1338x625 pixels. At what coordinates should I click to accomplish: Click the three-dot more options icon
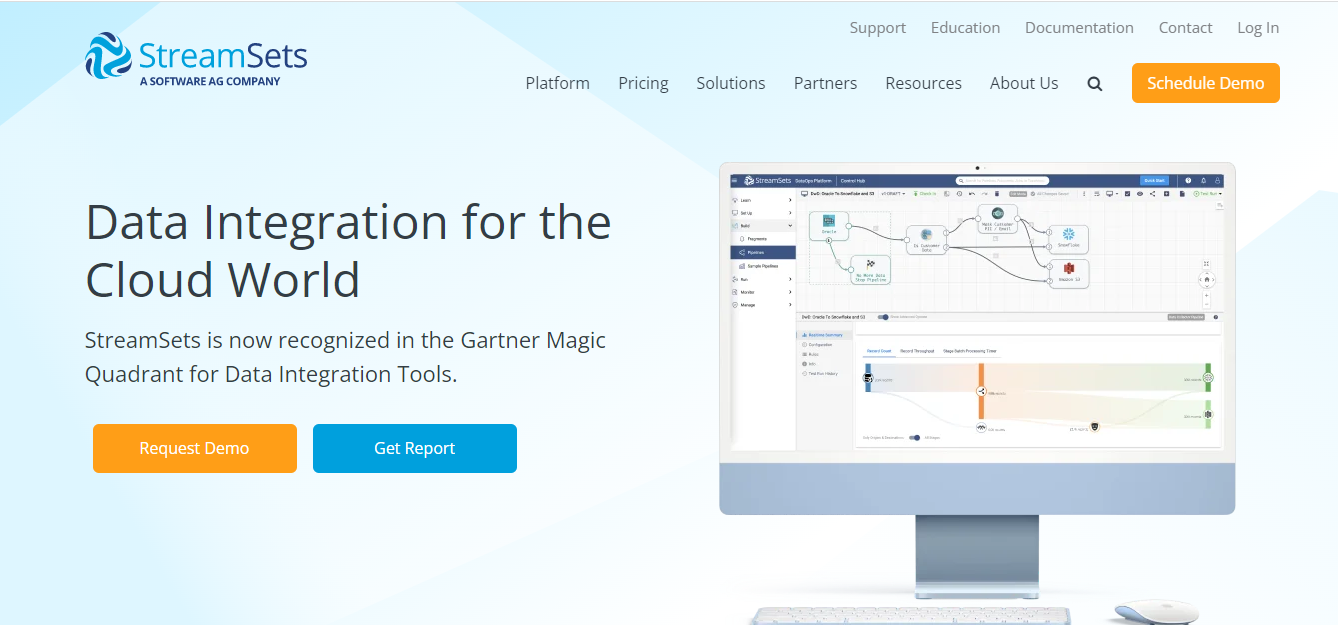click(x=1084, y=193)
